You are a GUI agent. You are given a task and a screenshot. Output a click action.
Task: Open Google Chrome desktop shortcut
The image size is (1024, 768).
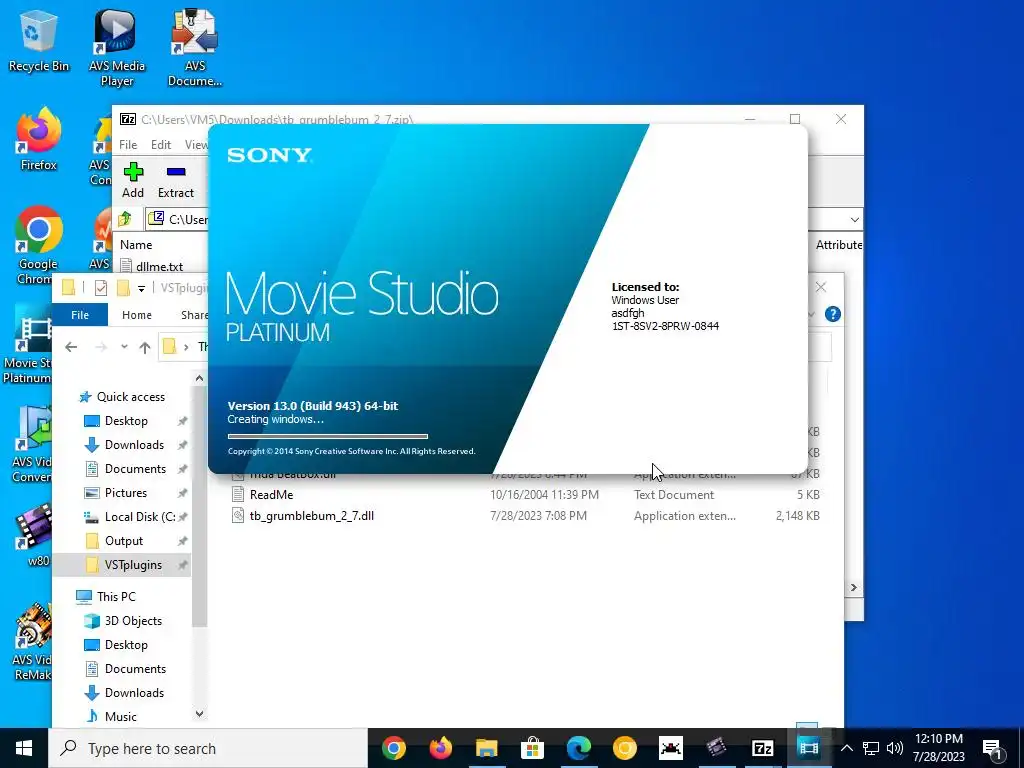click(x=38, y=246)
